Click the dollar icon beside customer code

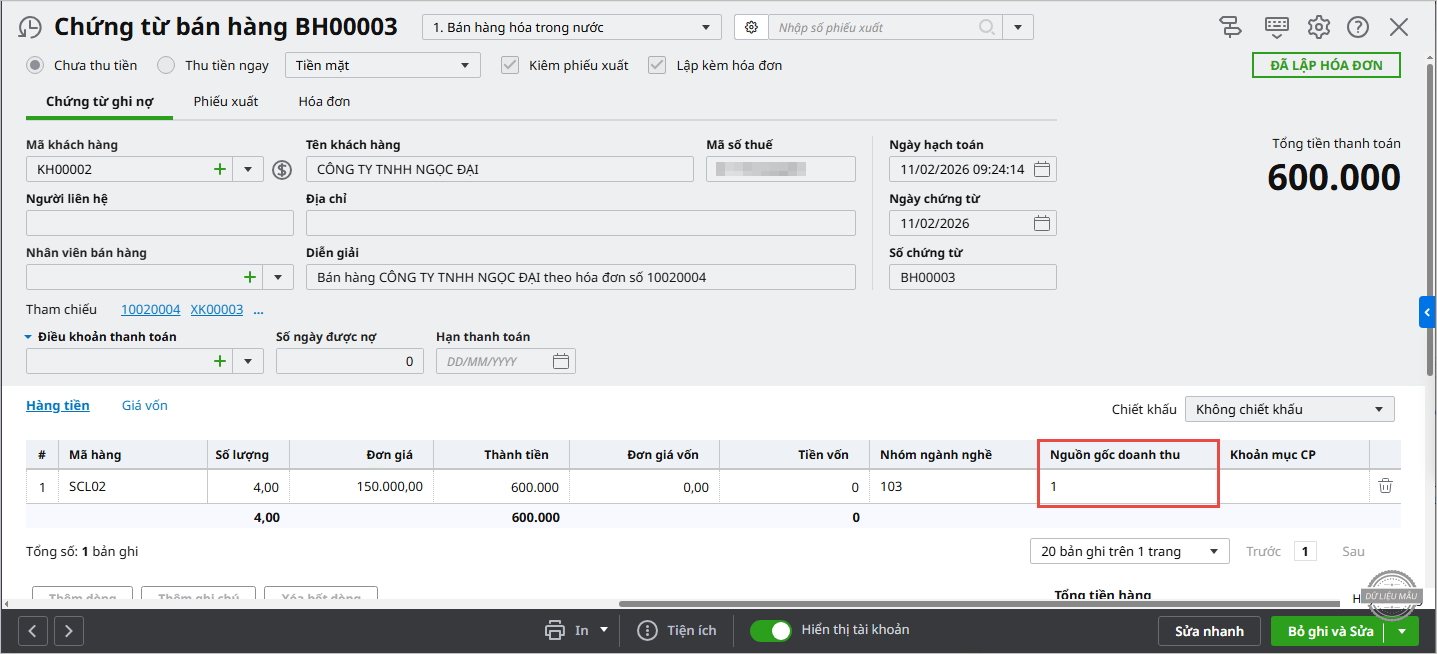(282, 170)
